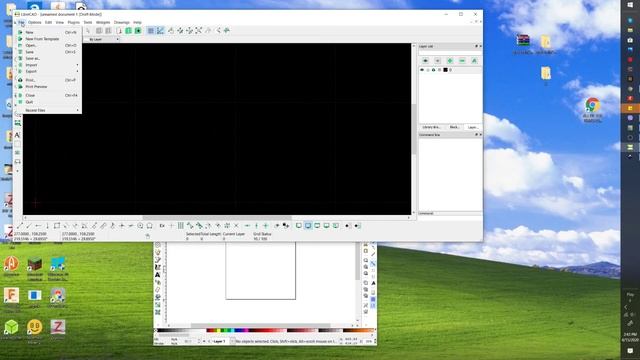Select the text A tool in LibreCAD sidebar
640x360 pixels.
pos(18,135)
